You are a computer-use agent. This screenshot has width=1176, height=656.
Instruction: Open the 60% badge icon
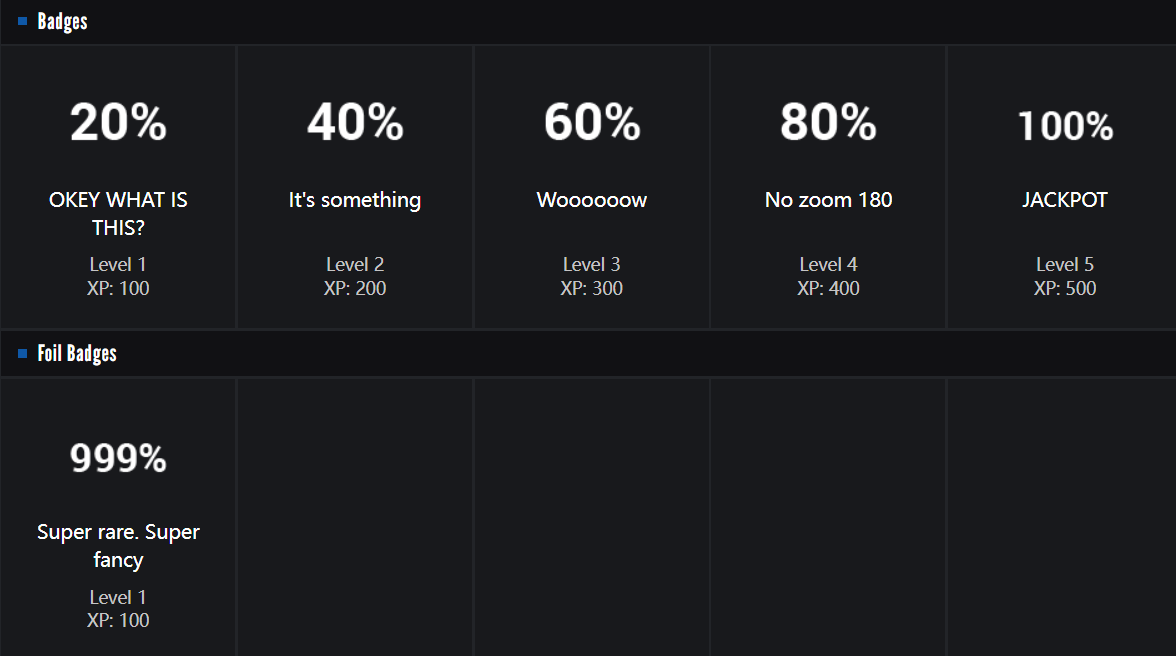pyautogui.click(x=592, y=123)
